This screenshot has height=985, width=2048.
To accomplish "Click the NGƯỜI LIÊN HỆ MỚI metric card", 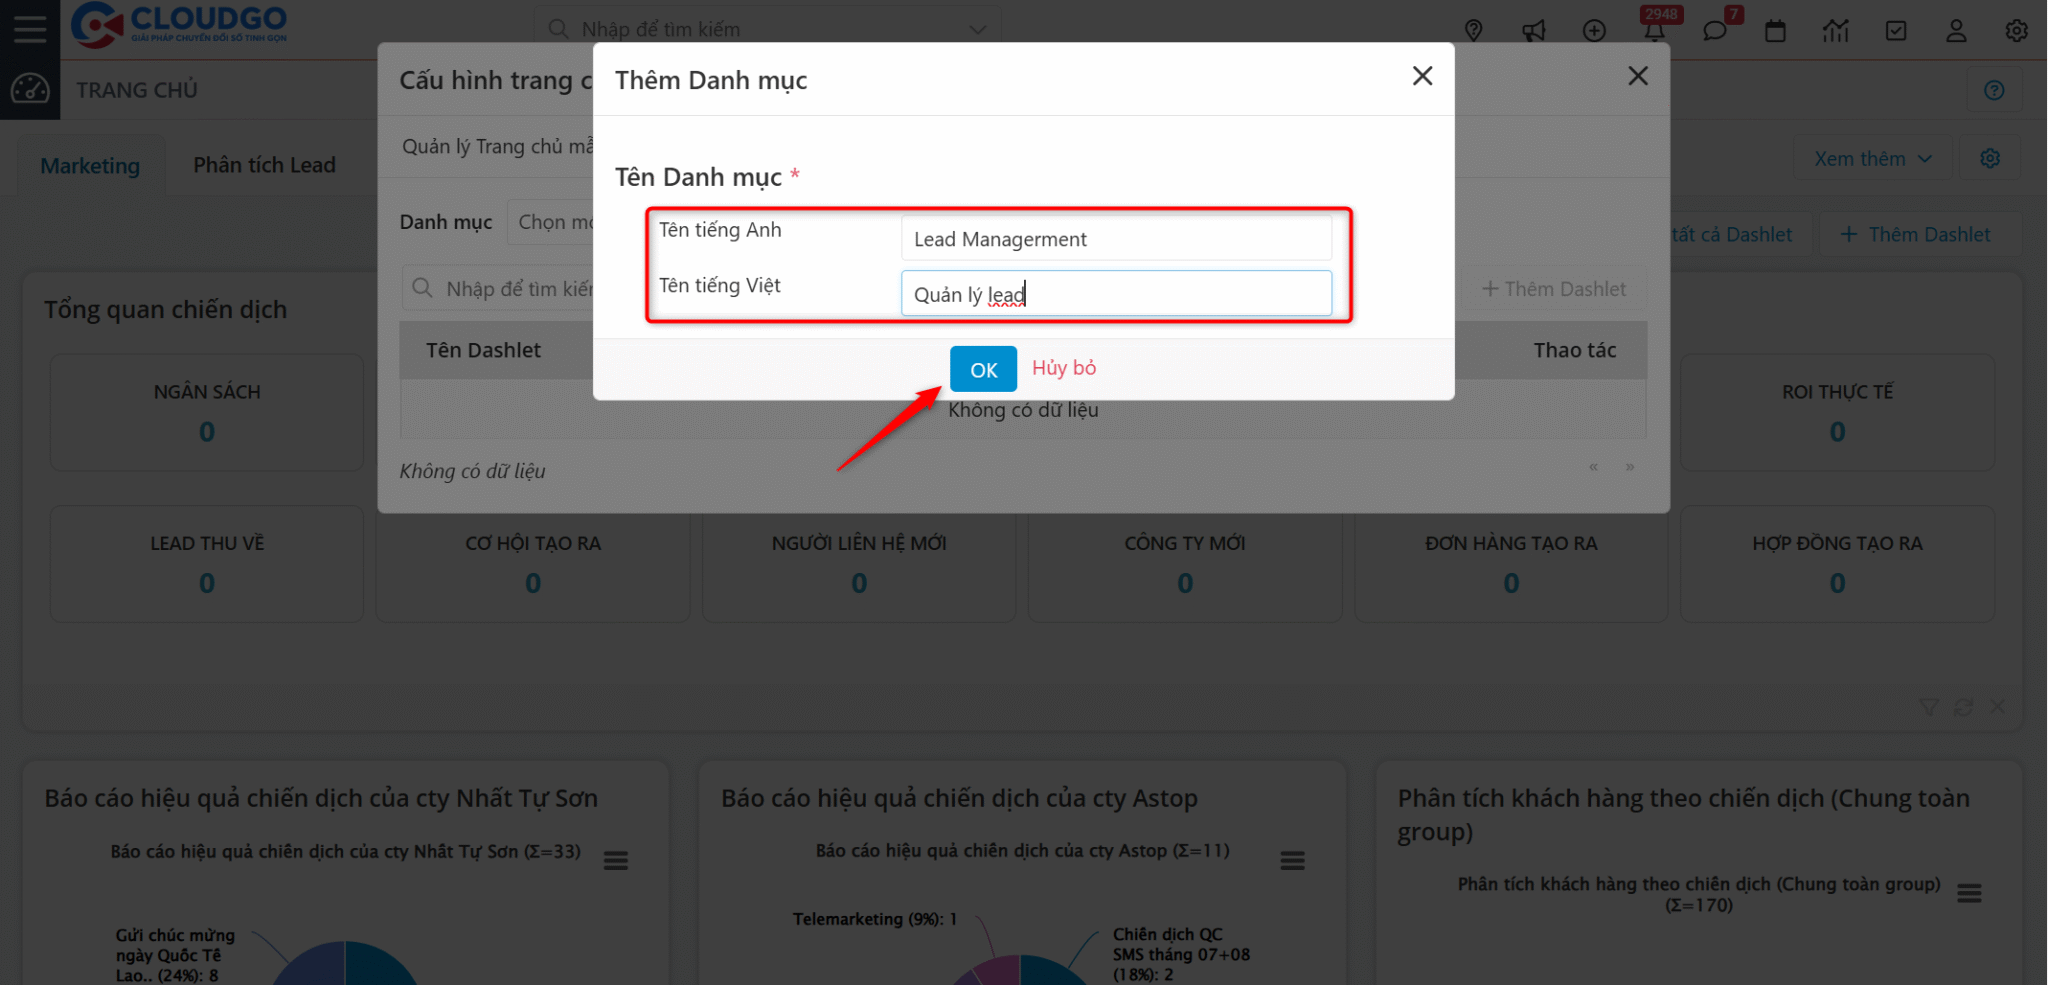I will [859, 564].
